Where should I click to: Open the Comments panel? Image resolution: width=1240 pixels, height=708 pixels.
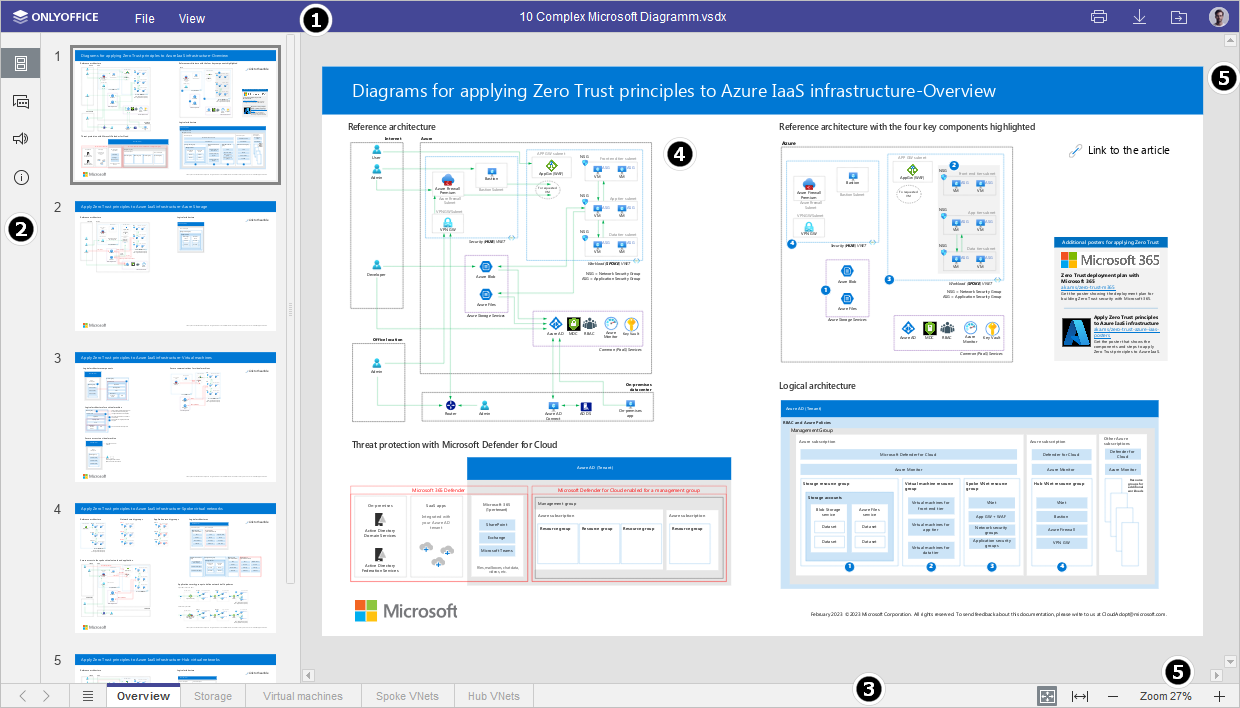click(20, 100)
